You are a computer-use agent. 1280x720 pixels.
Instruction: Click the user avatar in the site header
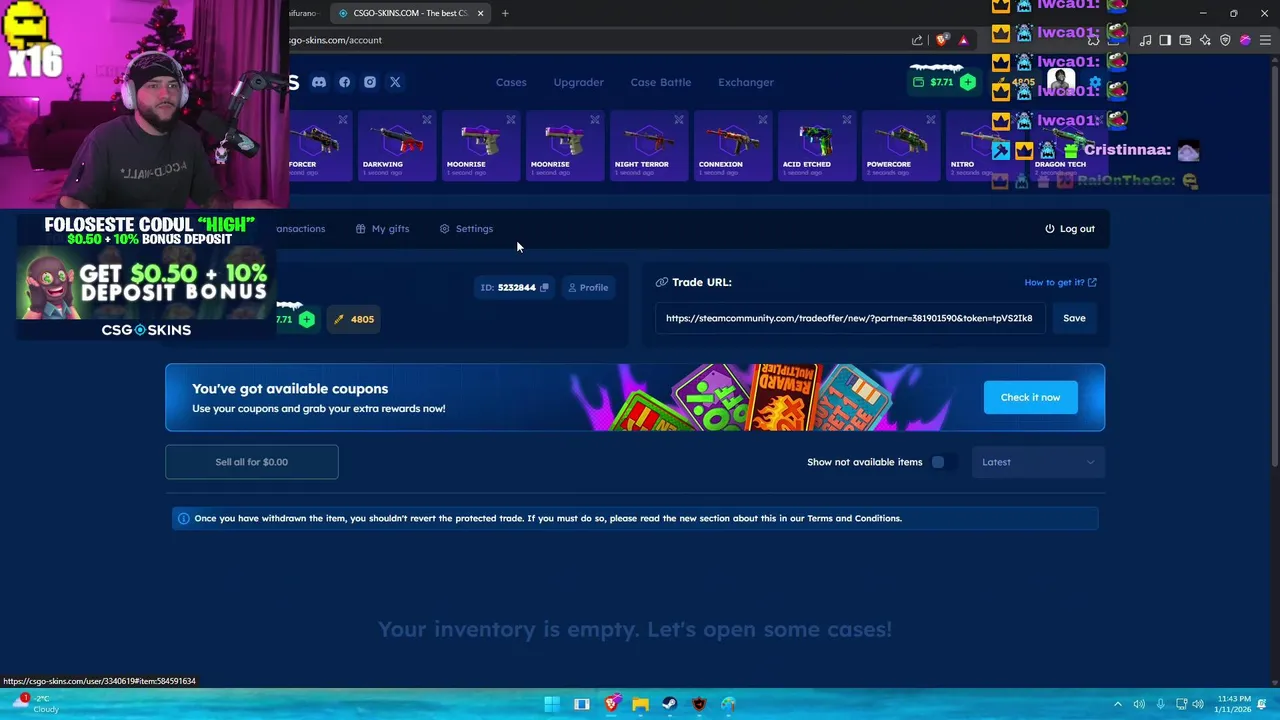(x=1061, y=82)
